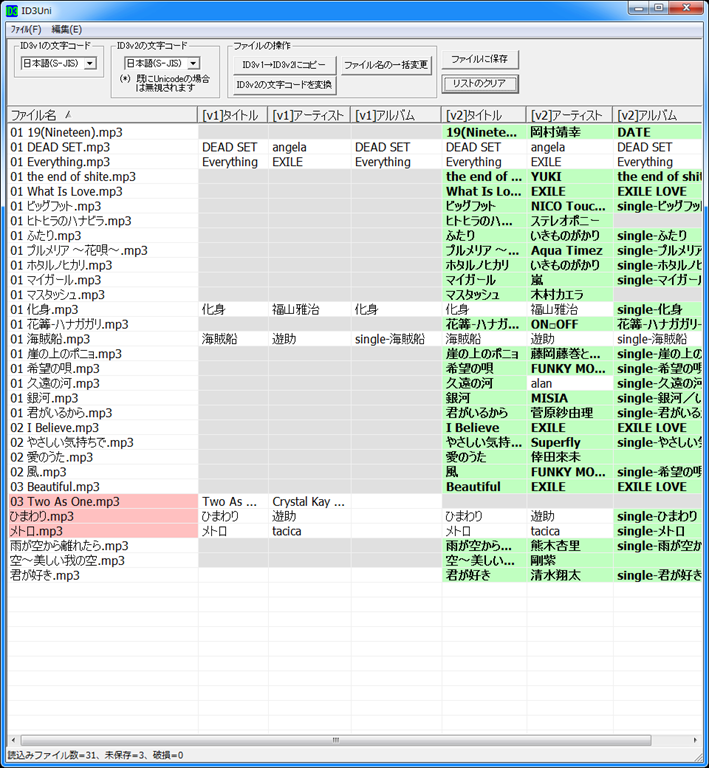709x768 pixels.
Task: Click the scrollbar right arrow
Action: pos(695,740)
